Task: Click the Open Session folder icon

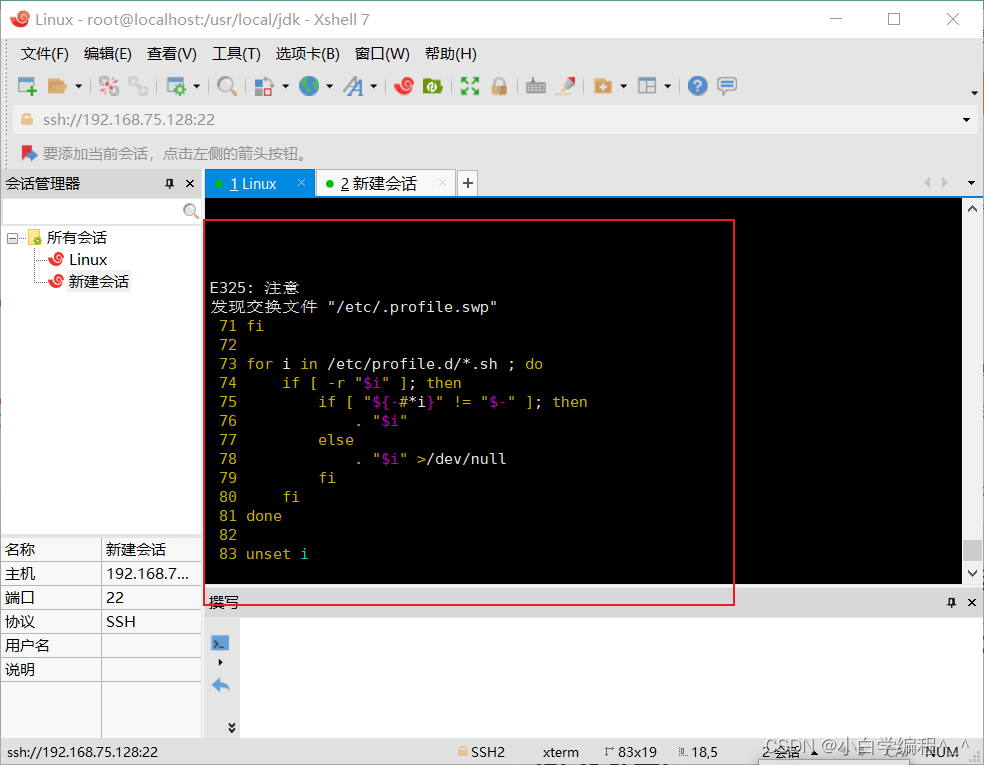Action: (57, 86)
